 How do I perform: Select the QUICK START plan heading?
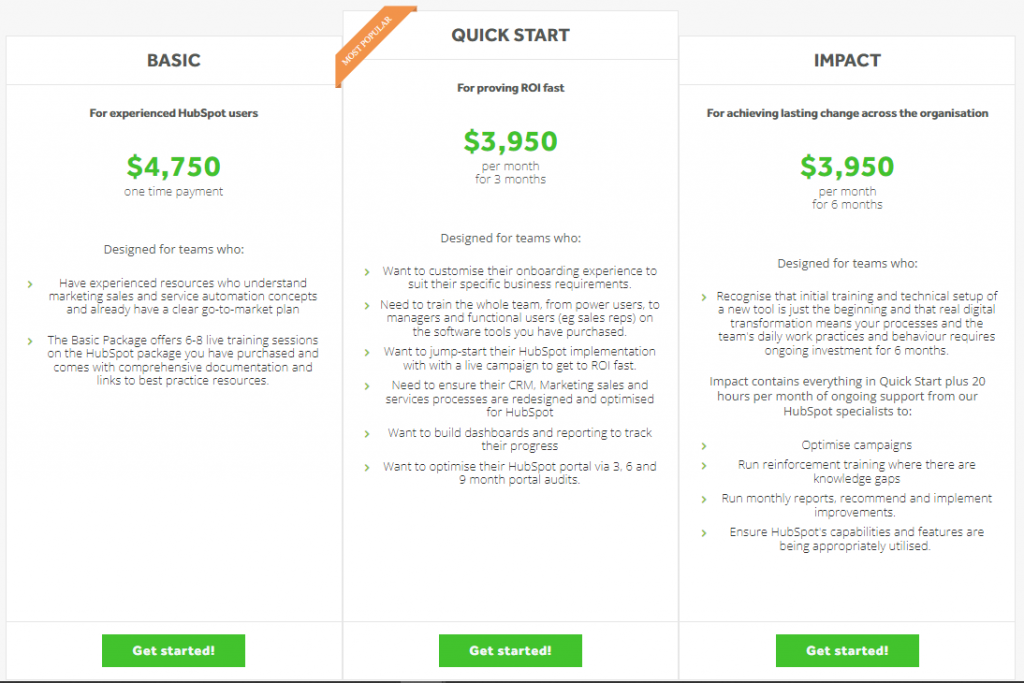click(510, 35)
